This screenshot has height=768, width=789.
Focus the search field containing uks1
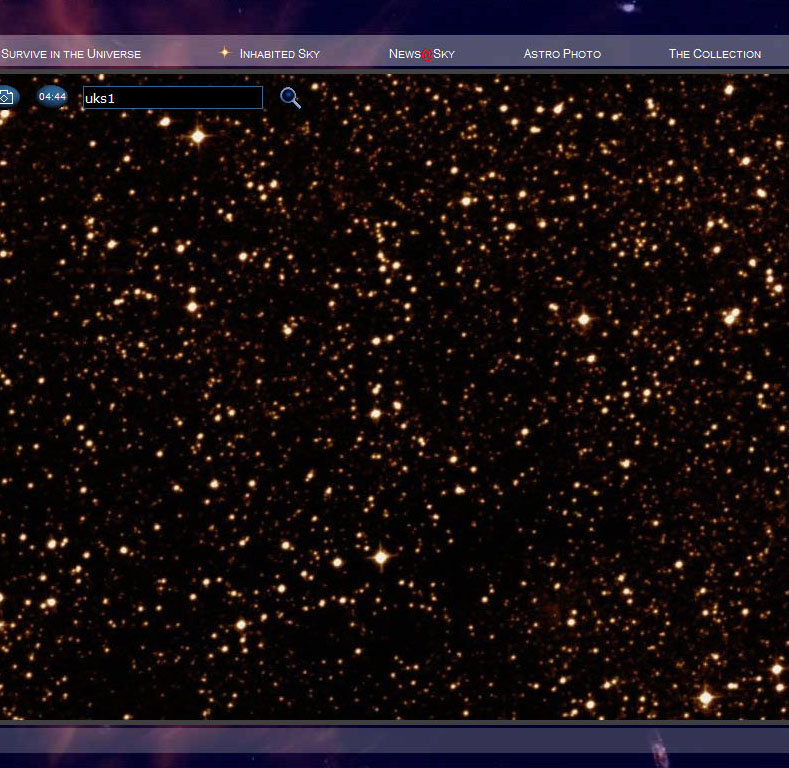coord(173,98)
